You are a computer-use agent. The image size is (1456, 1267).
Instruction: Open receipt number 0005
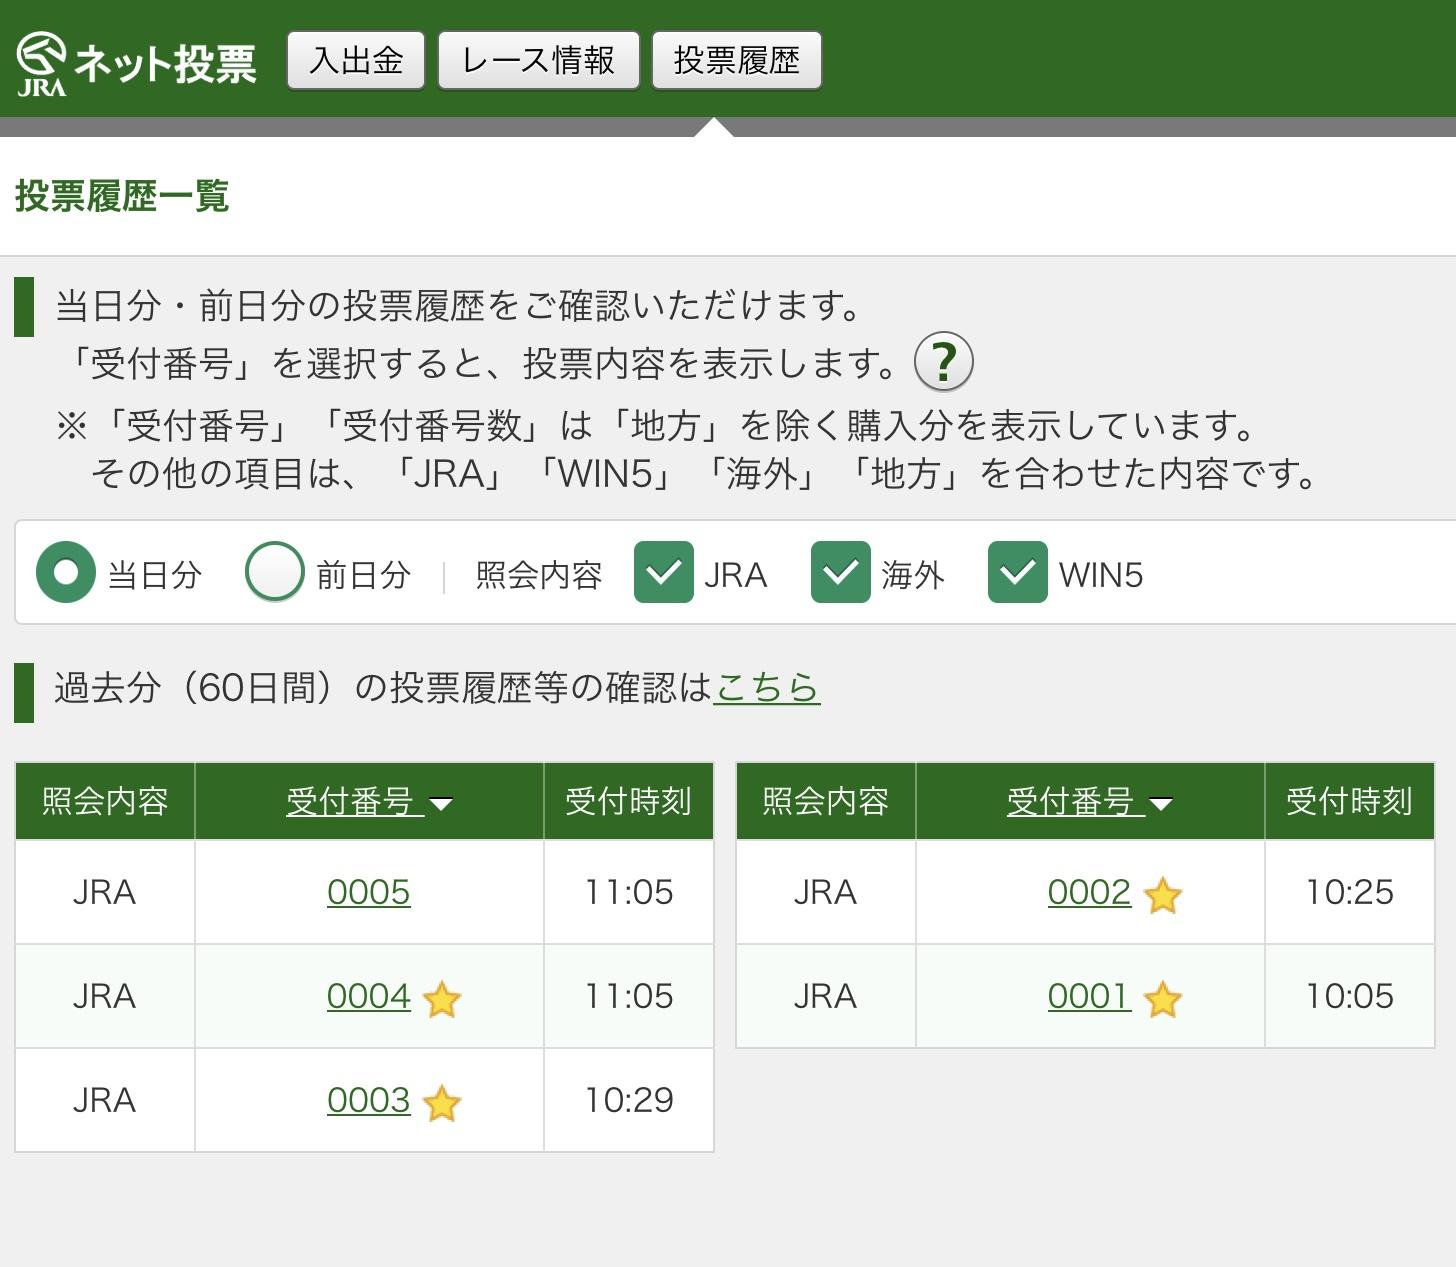pos(369,892)
